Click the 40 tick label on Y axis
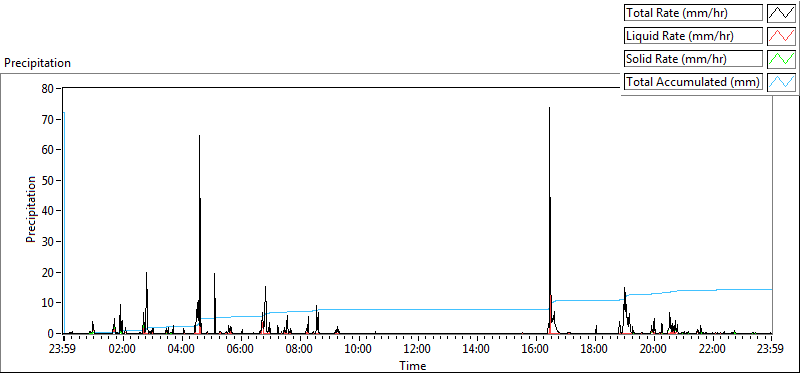 pos(47,211)
